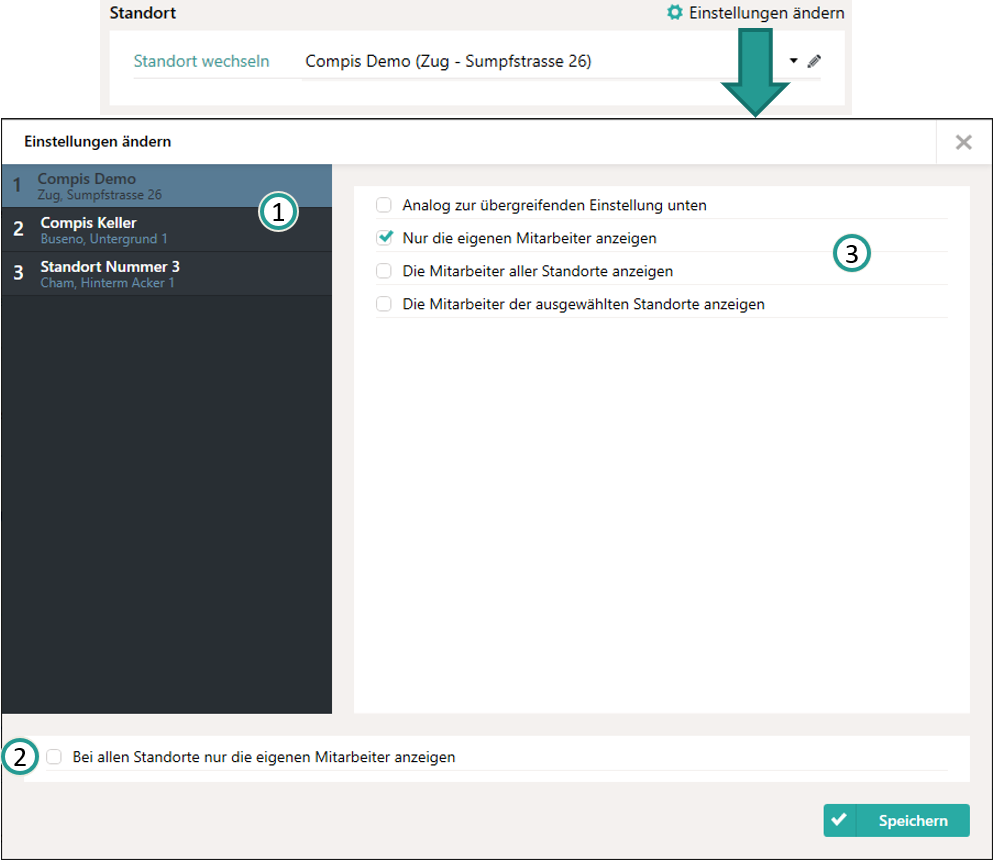Click the circled number 1 annotation badge
997x862 pixels.
(278, 212)
